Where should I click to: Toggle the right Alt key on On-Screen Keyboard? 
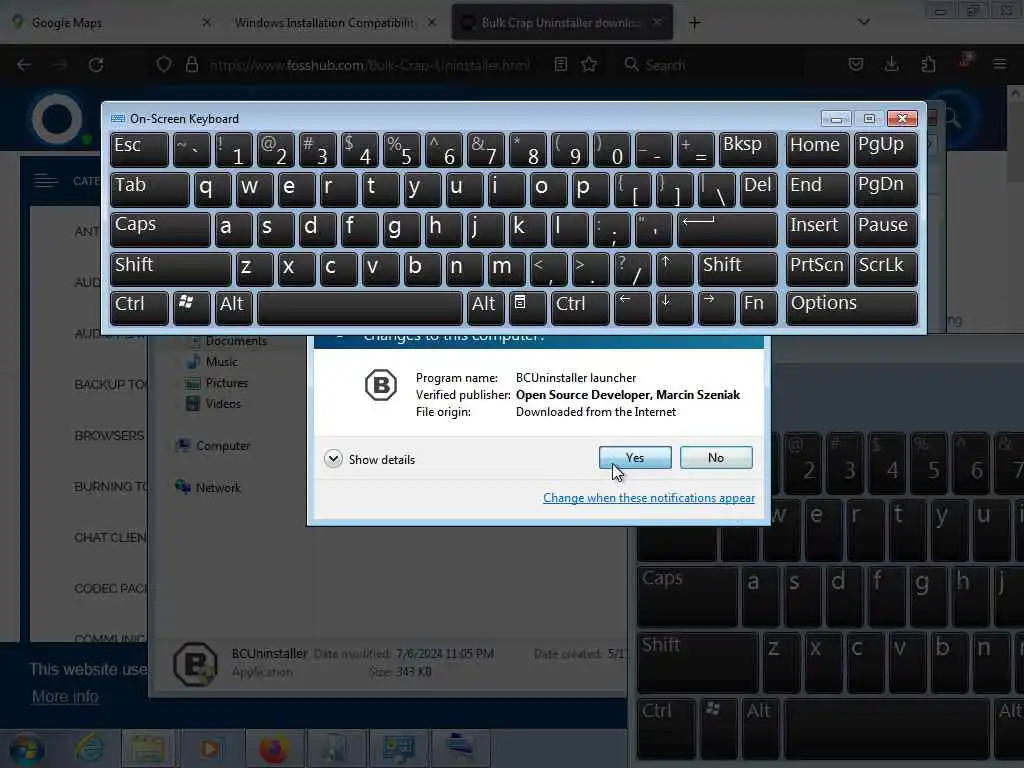485,308
